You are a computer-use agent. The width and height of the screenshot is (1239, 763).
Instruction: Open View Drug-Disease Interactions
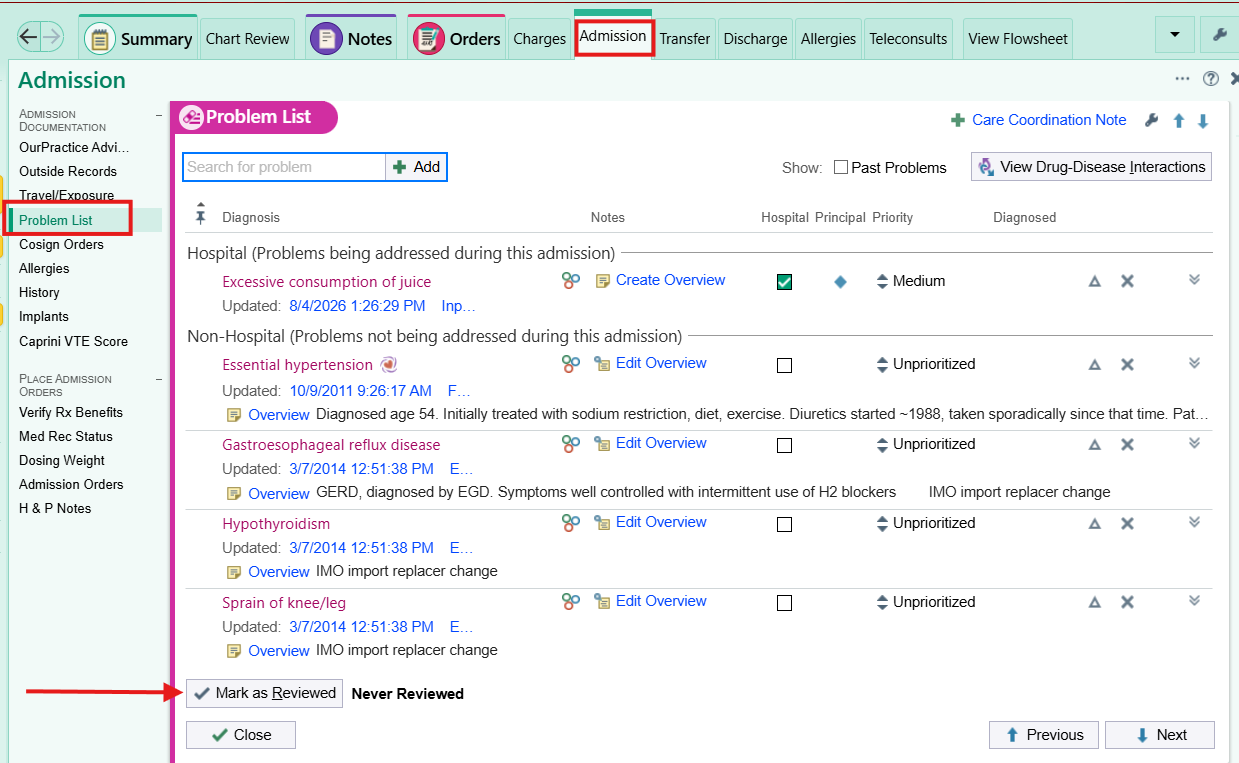click(1091, 167)
